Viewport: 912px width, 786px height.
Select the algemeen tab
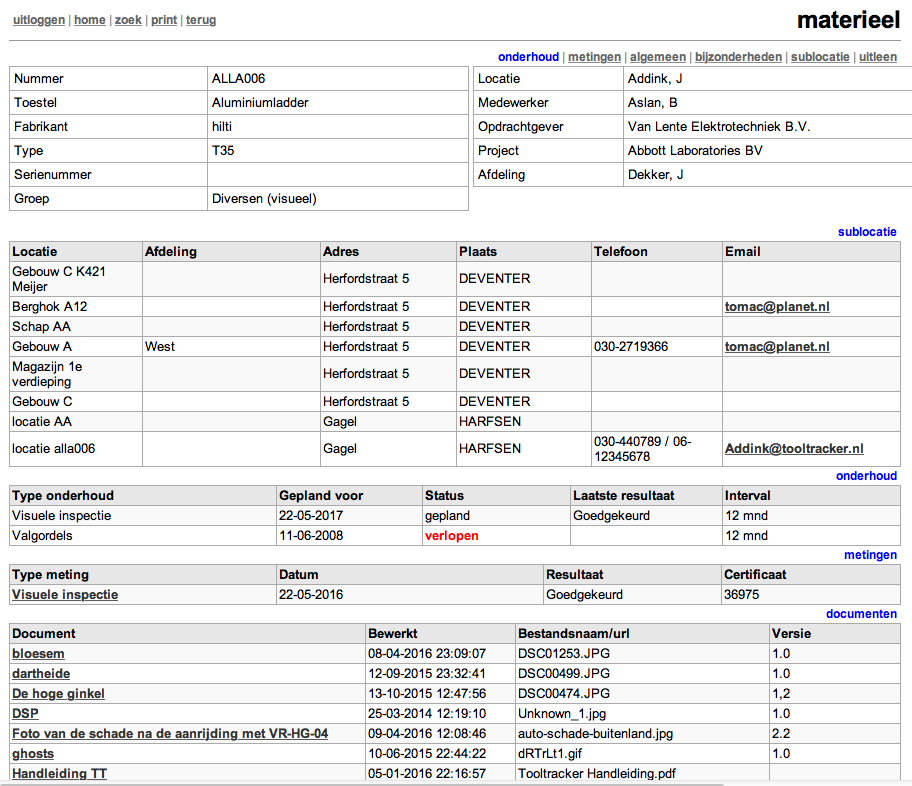pos(658,57)
